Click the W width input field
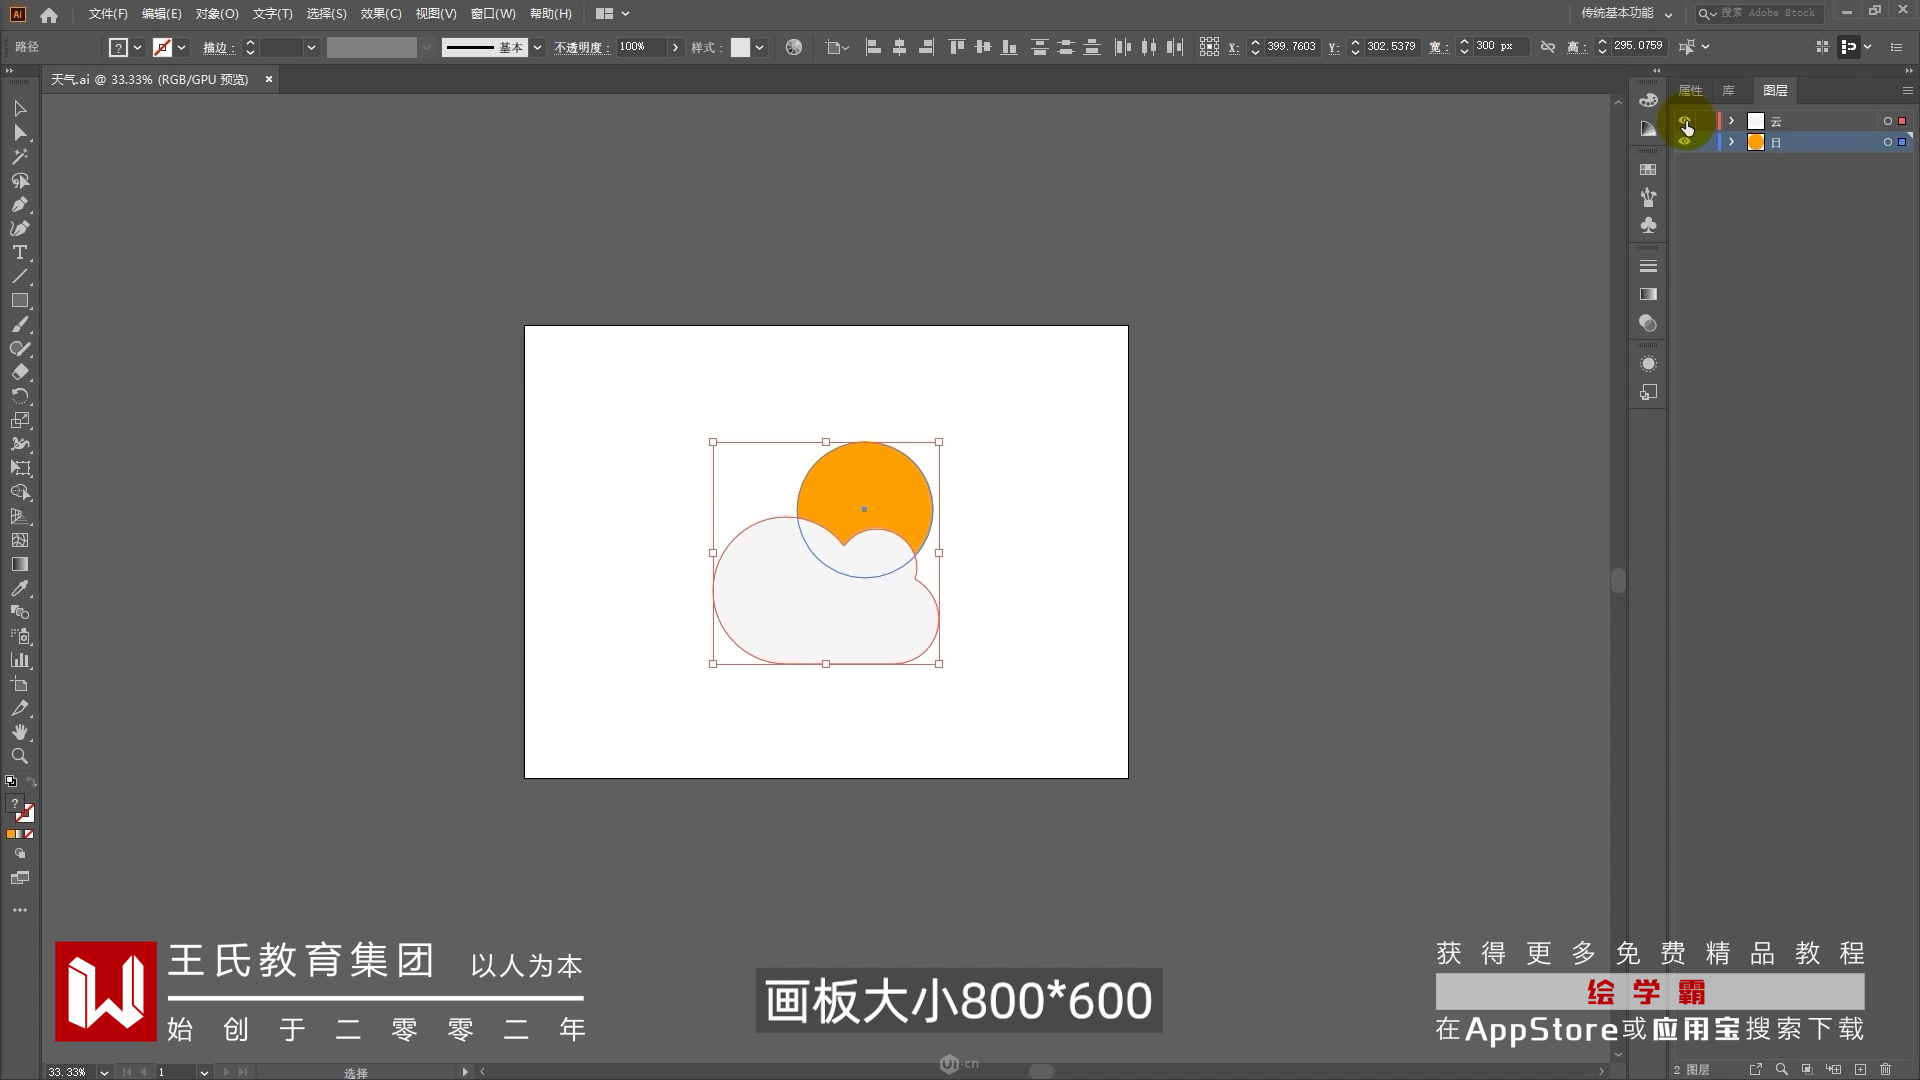 click(x=1497, y=46)
